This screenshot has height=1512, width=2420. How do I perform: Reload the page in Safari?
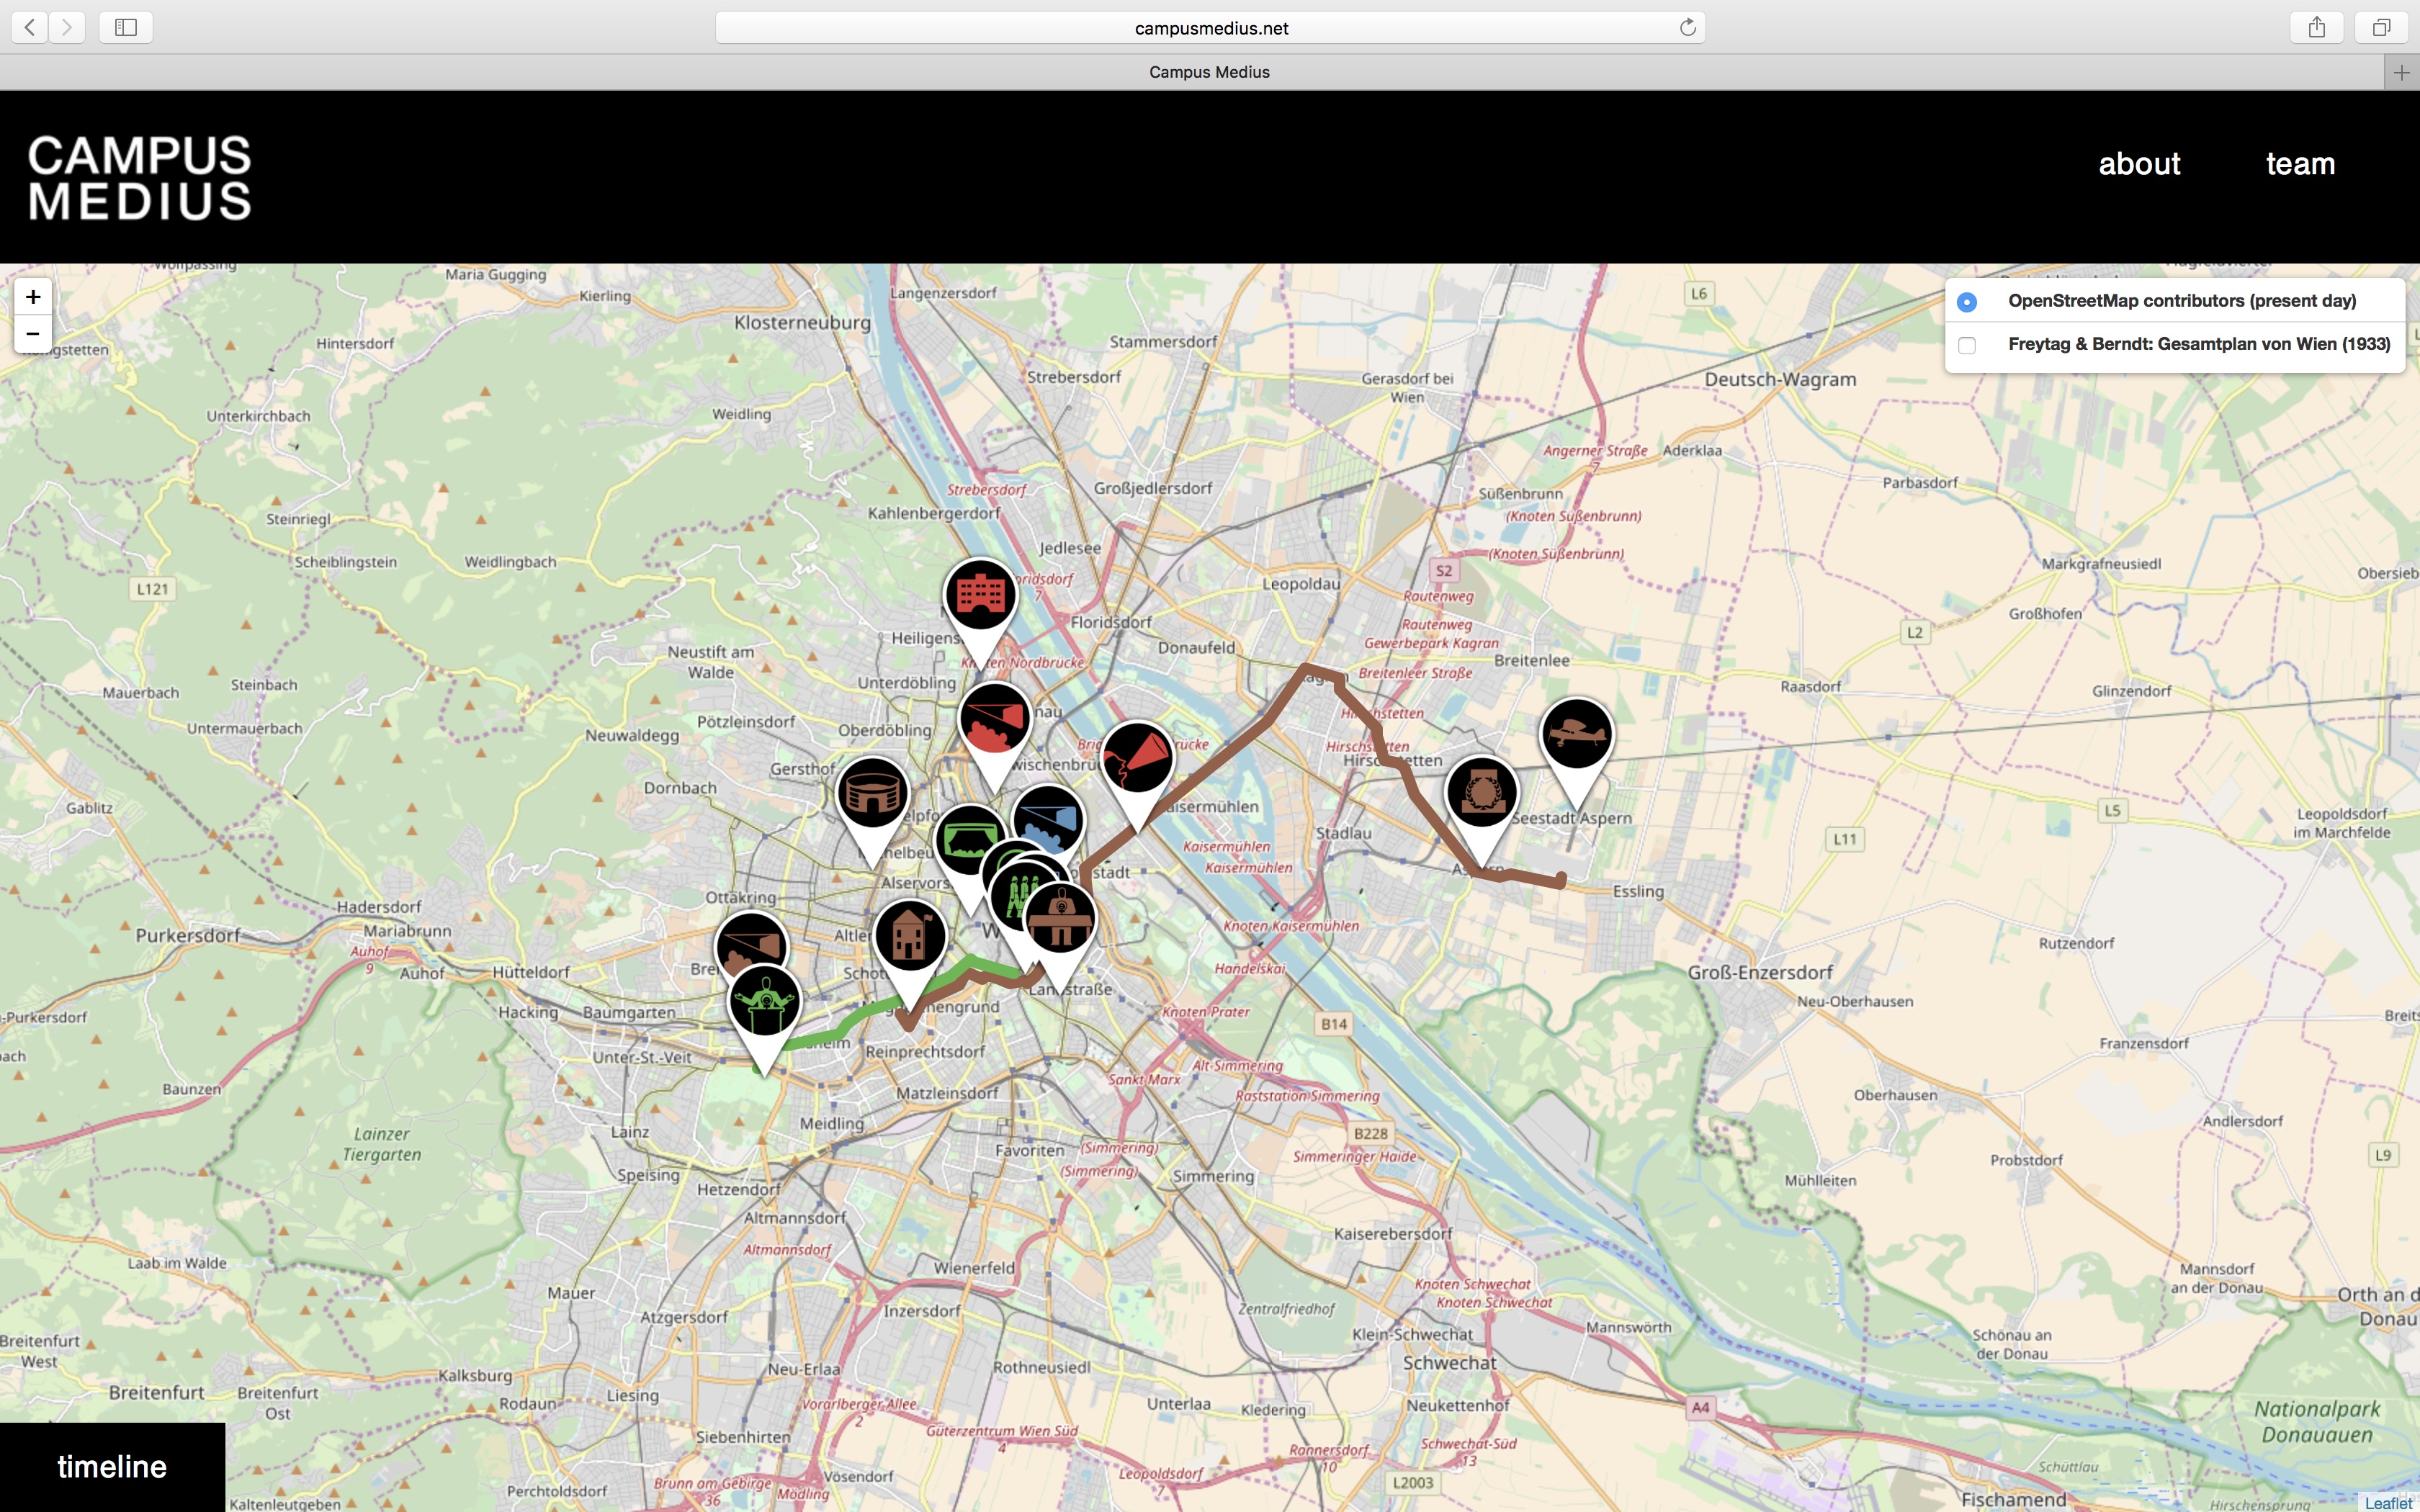(x=1687, y=28)
